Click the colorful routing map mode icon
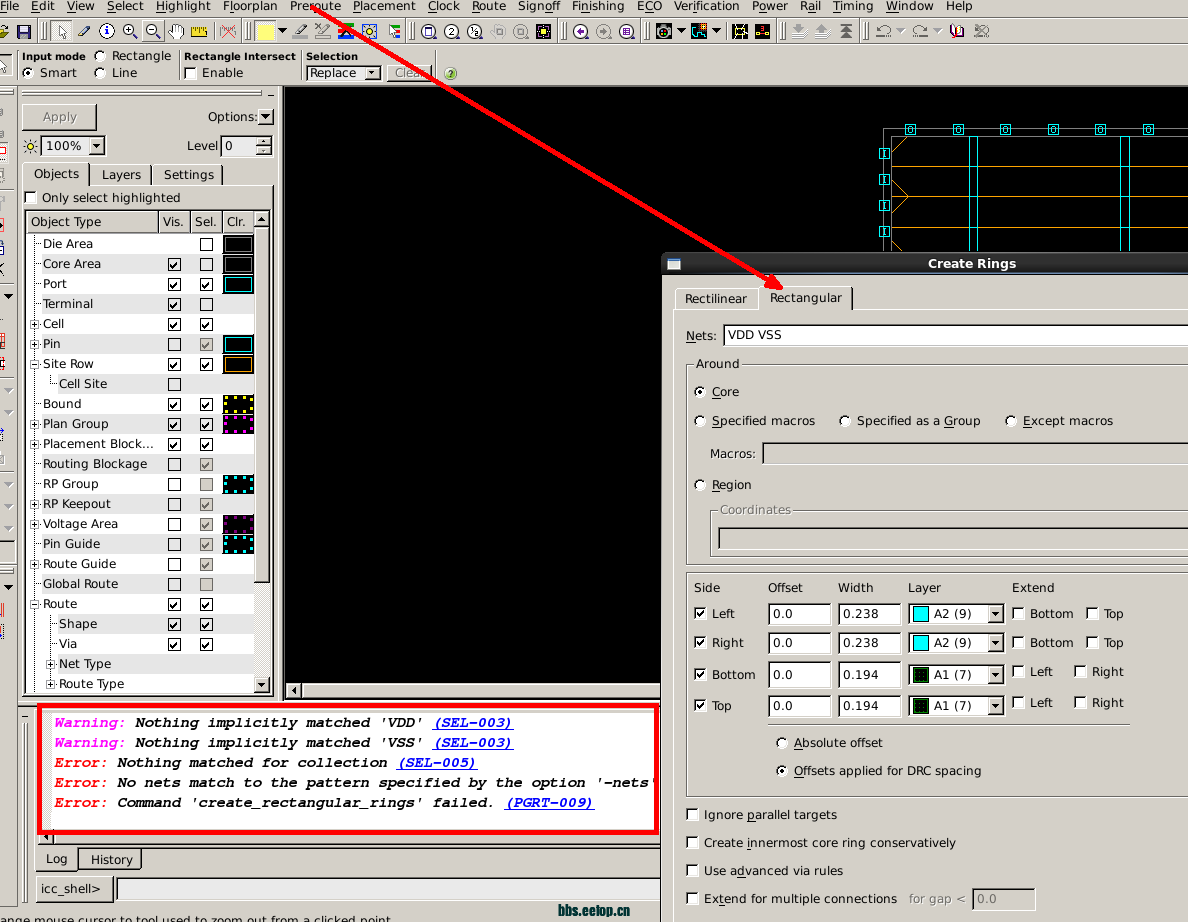This screenshot has width=1188, height=922. click(x=699, y=31)
